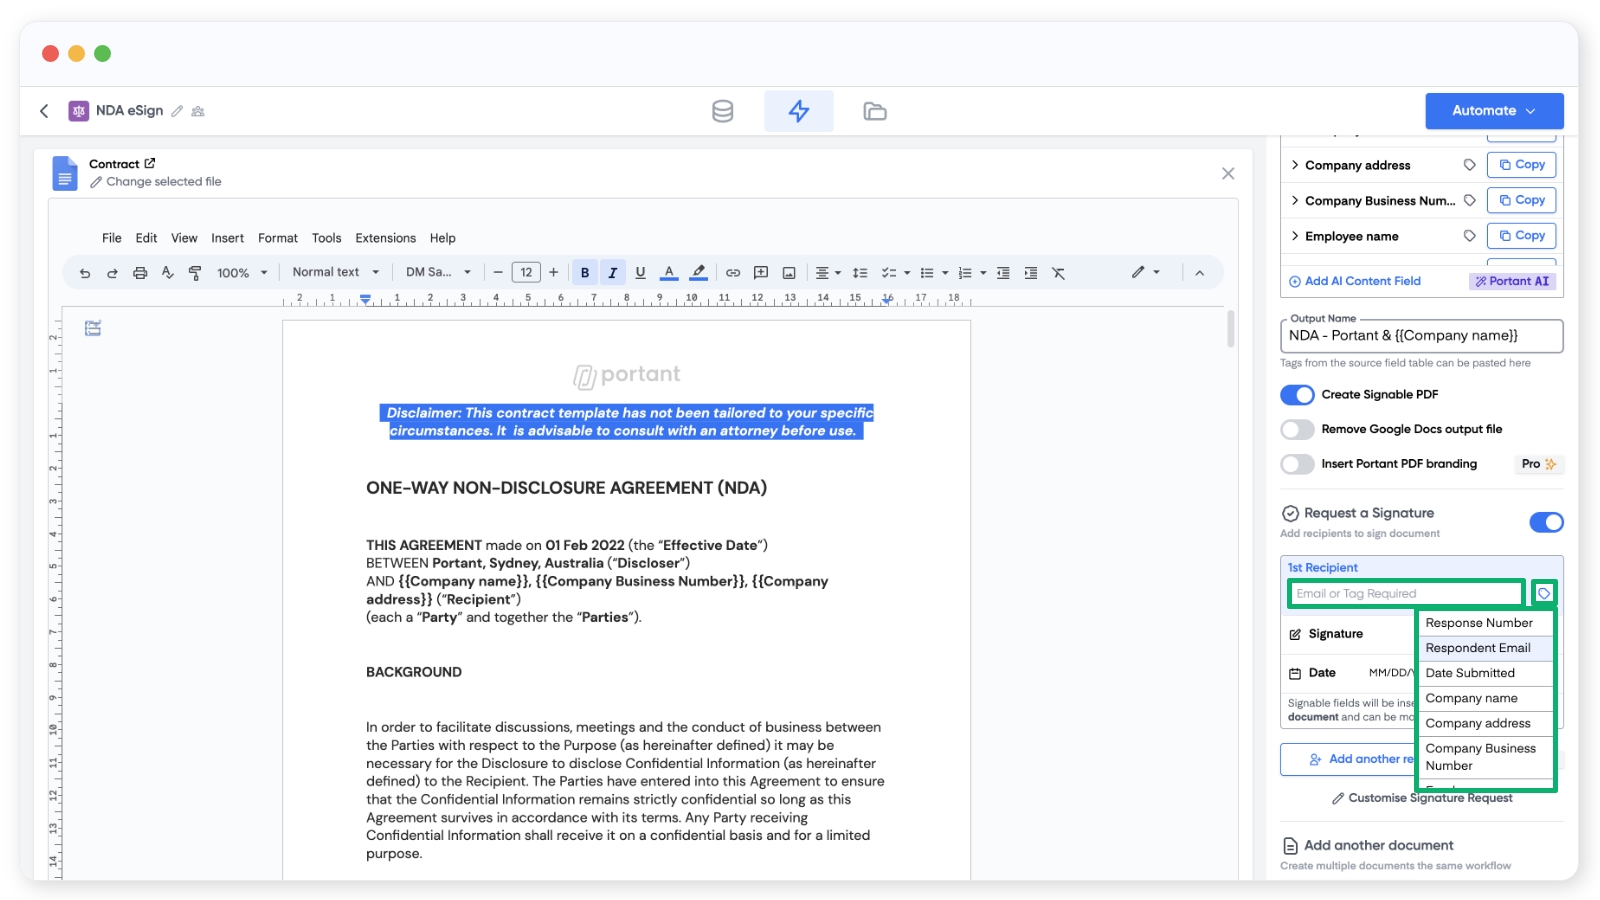Turn off Request a Signature toggle
The height and width of the screenshot is (900, 1600).
1546,522
